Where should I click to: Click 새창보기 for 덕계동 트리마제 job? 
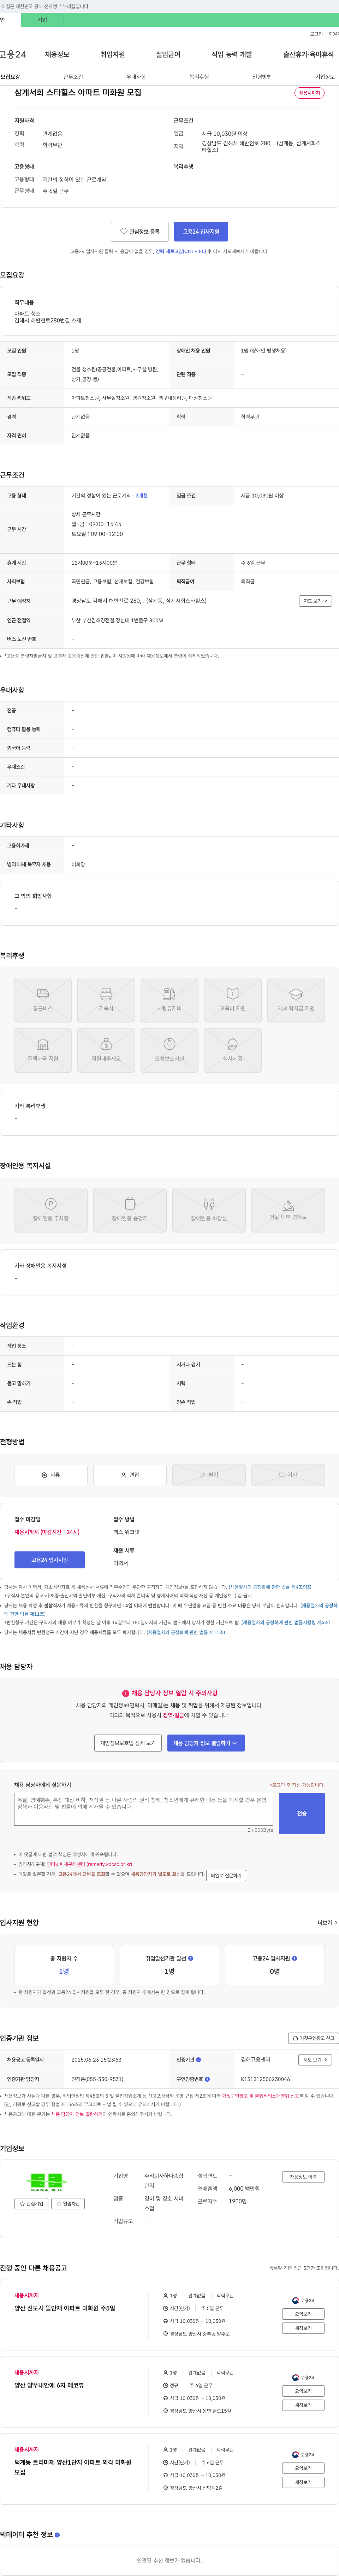coord(303,2482)
